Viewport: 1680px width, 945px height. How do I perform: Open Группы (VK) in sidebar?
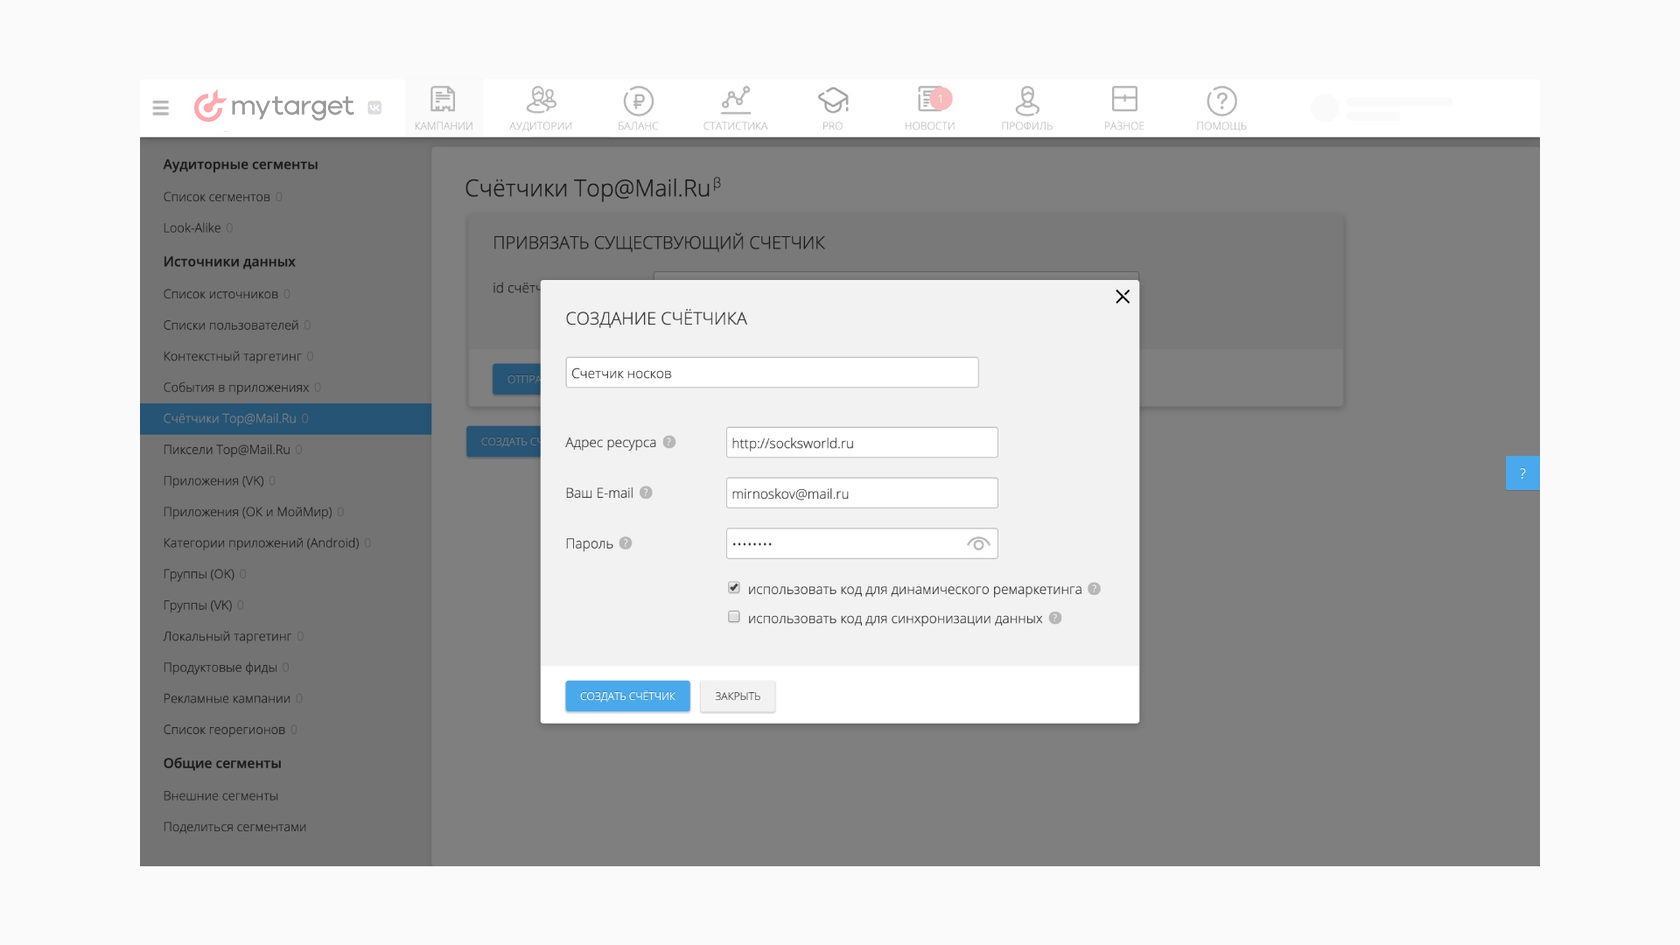198,605
